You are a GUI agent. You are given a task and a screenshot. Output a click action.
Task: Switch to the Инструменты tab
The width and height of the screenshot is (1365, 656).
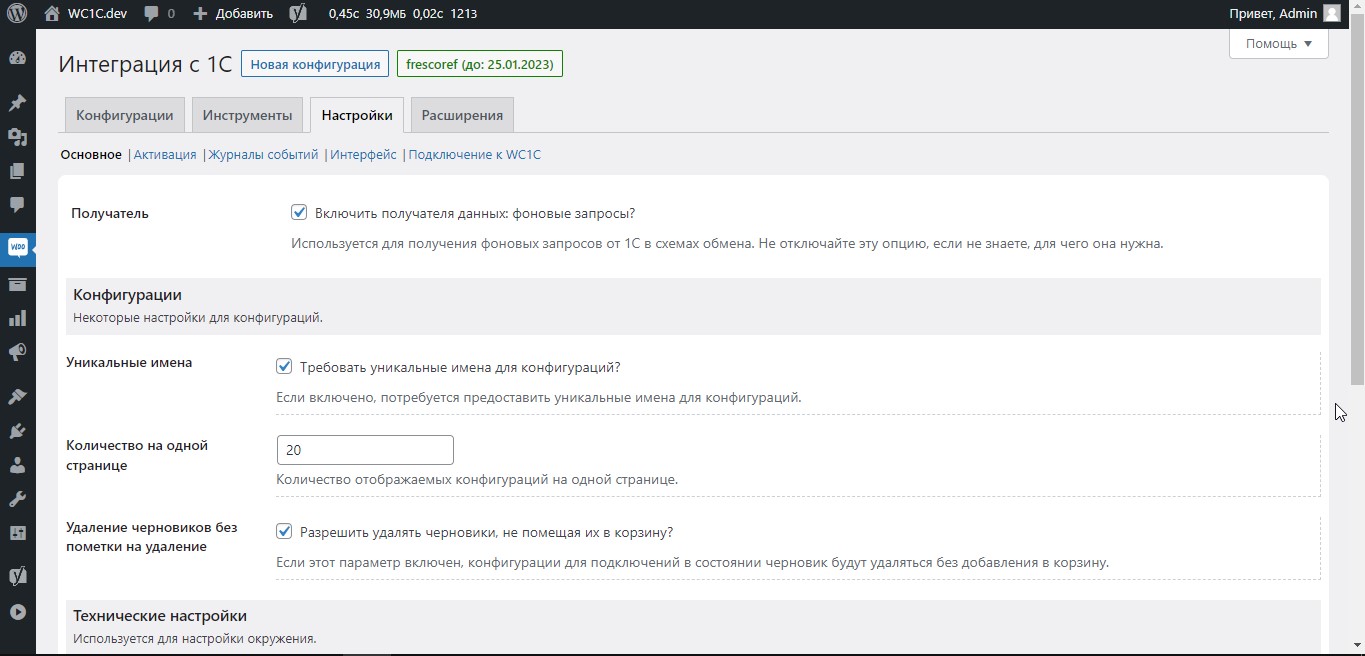[x=247, y=115]
